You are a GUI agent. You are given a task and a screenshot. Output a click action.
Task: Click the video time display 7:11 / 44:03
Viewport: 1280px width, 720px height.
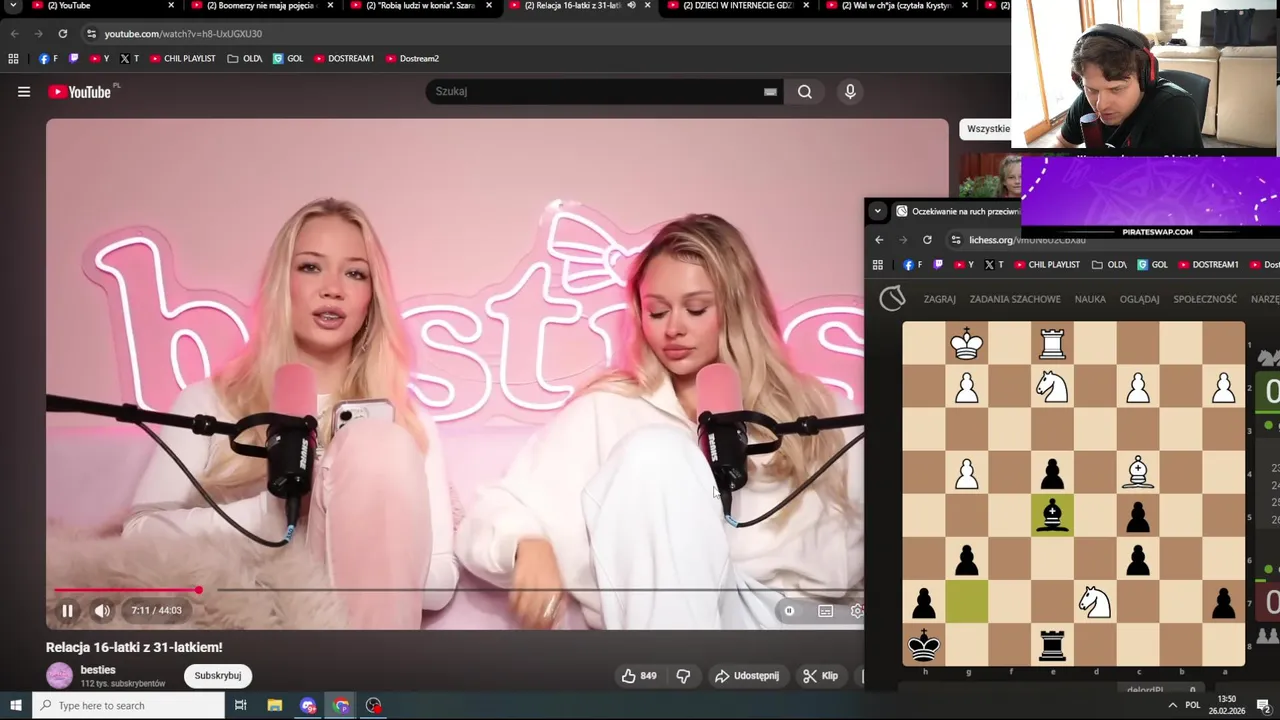tap(156, 611)
